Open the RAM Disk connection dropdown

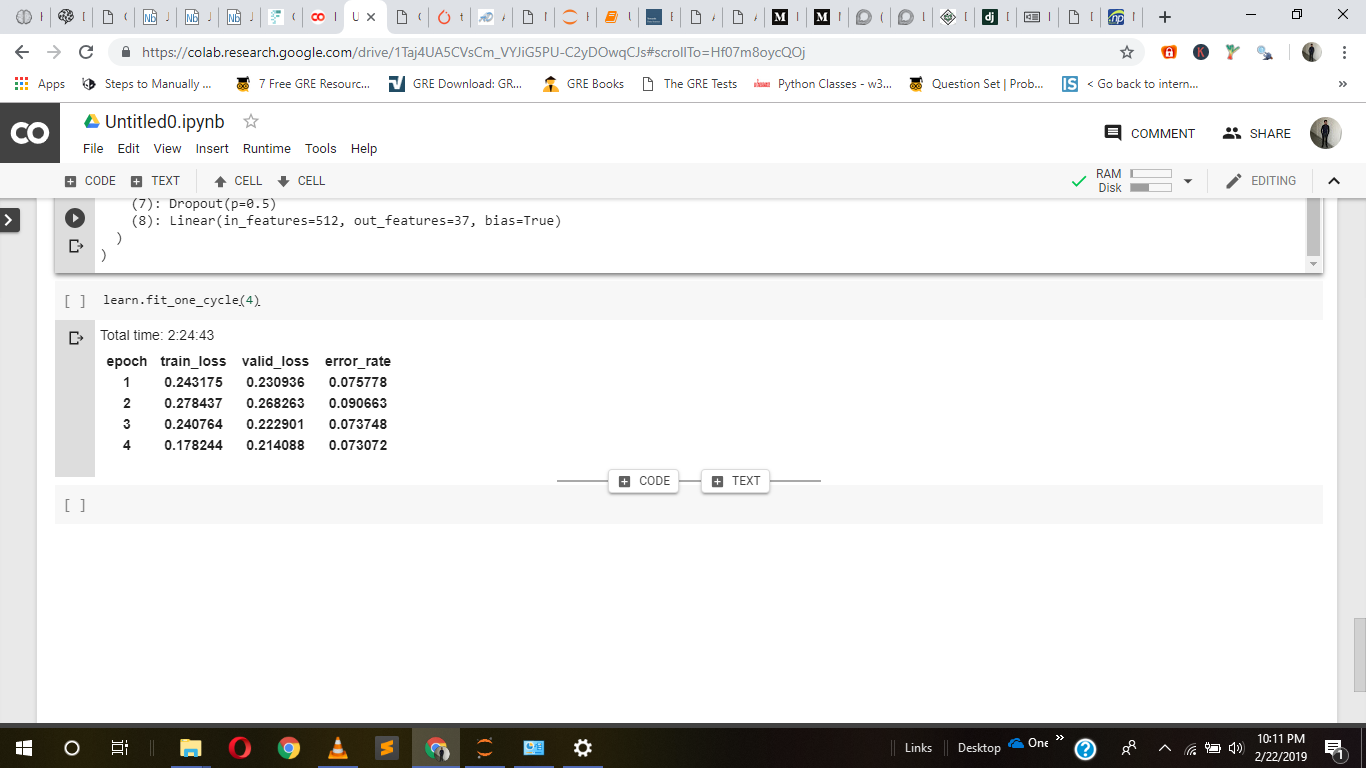1188,181
